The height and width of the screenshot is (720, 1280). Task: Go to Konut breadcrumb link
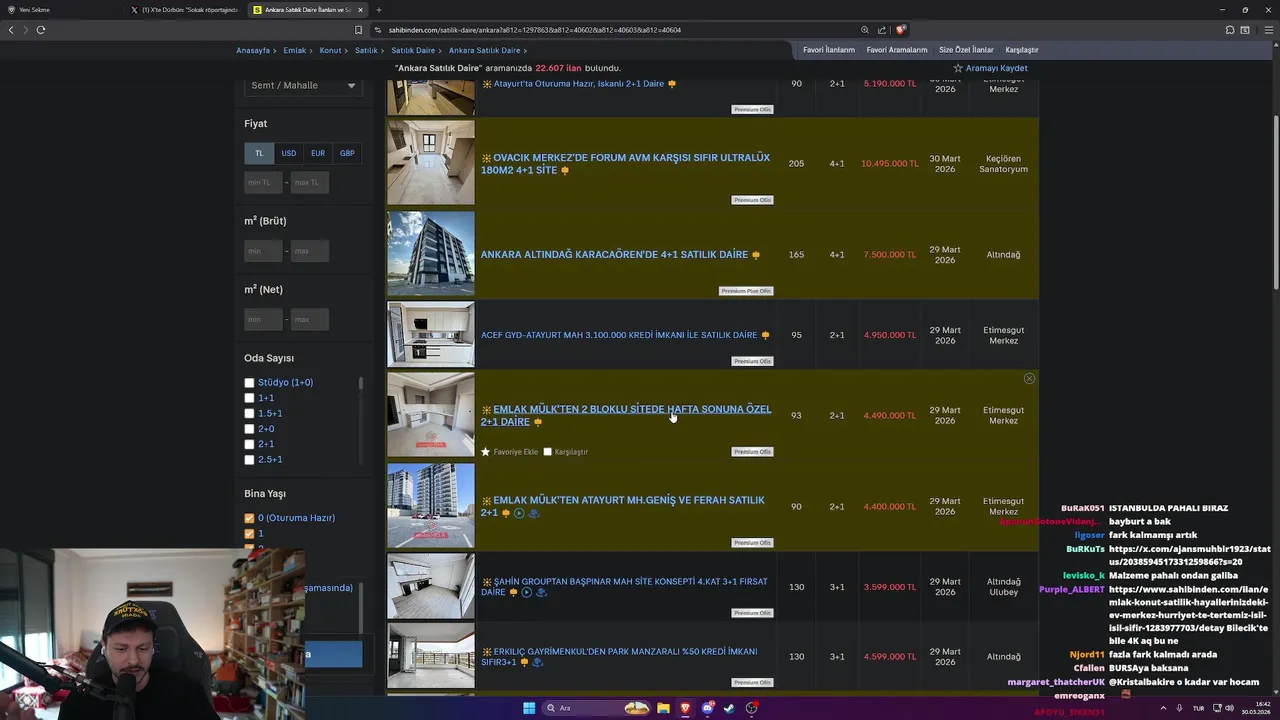point(330,50)
